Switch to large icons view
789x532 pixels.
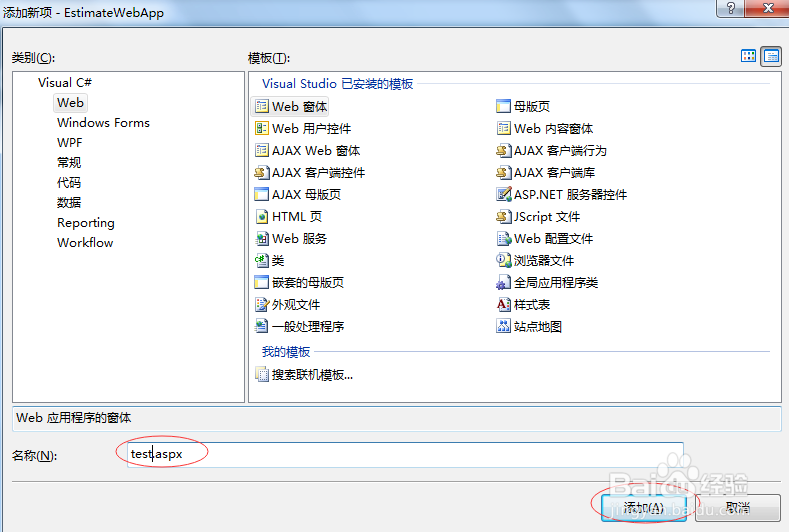pos(748,56)
